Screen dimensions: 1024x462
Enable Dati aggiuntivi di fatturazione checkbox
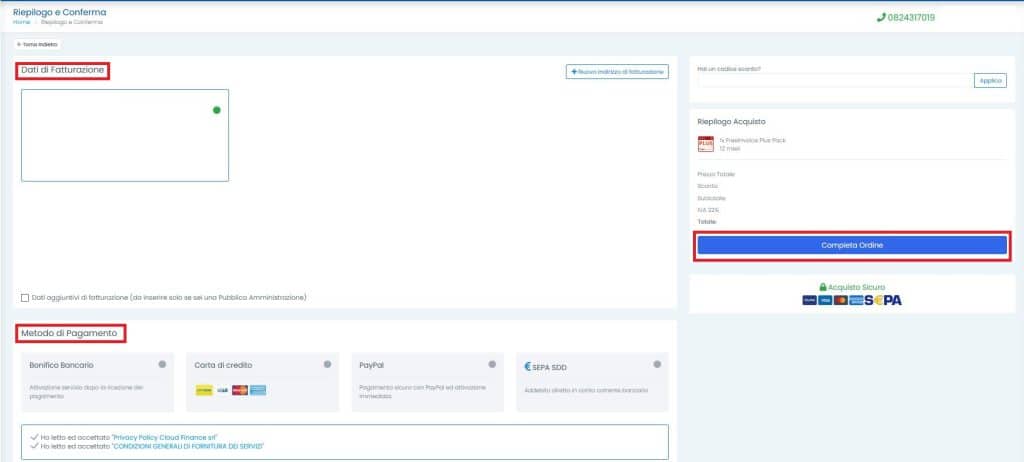[25, 297]
